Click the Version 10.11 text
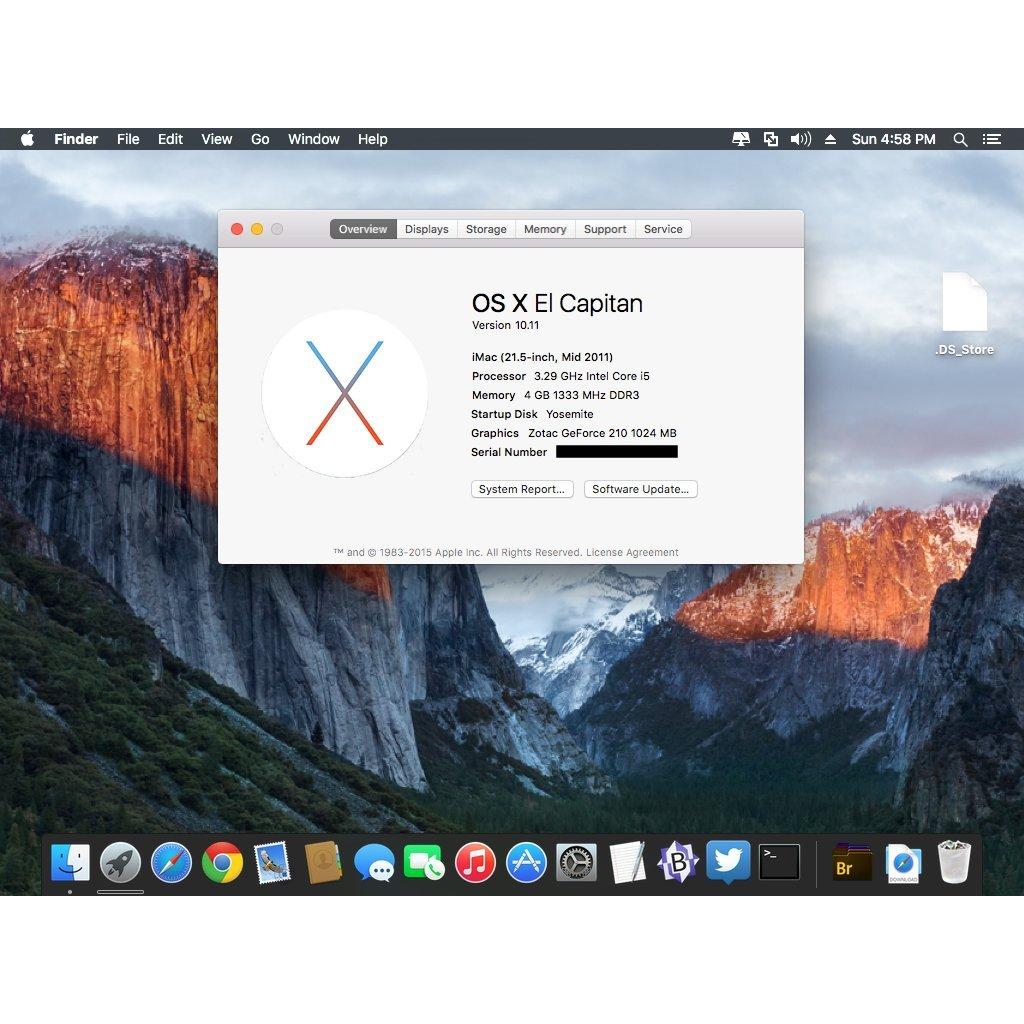Screen dimensions: 1024x1024 [x=505, y=325]
